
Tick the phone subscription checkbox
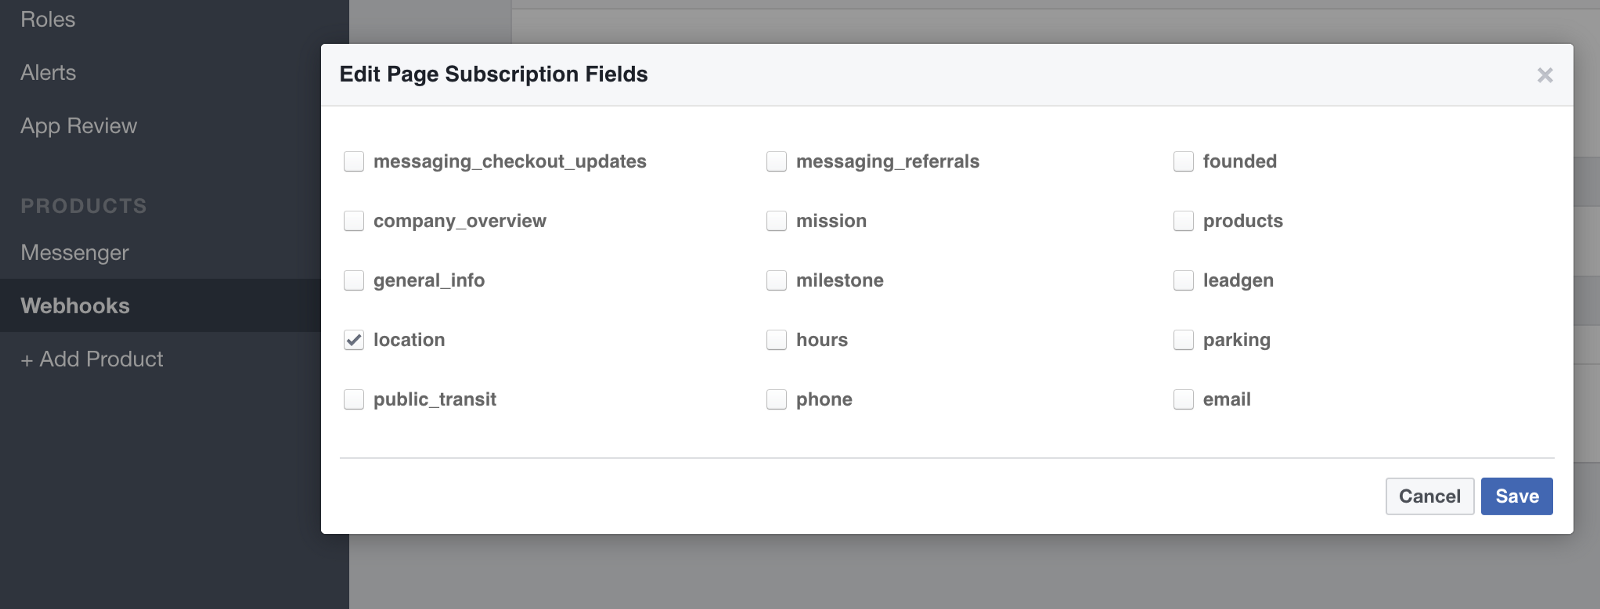(776, 400)
